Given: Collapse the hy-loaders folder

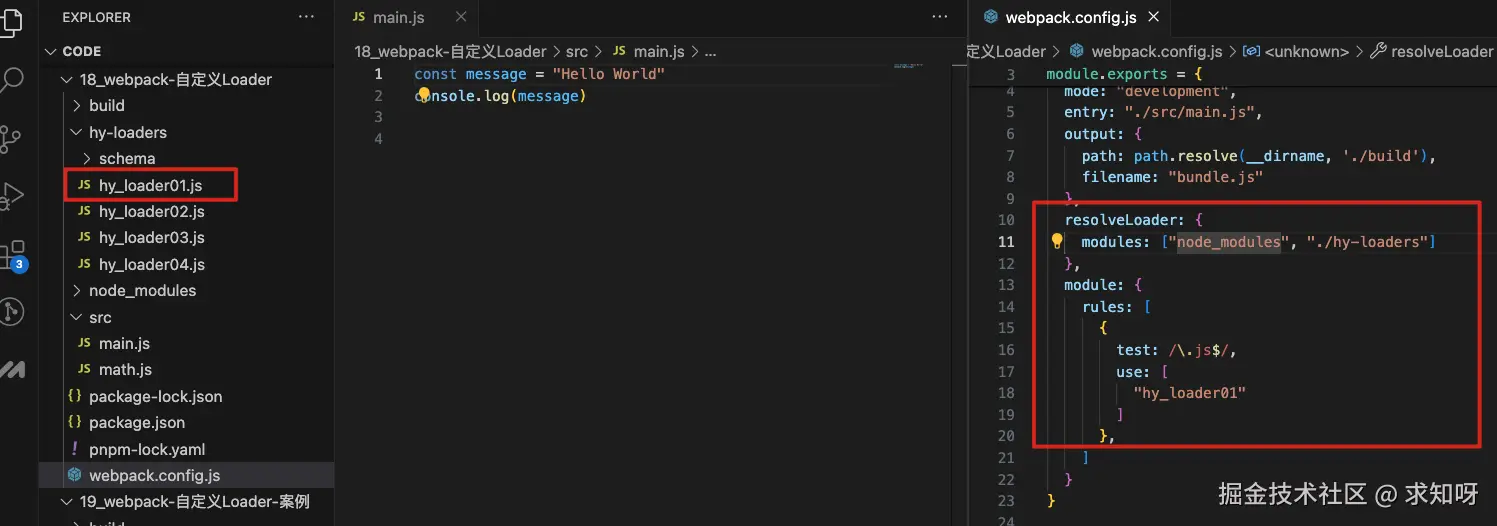Looking at the screenshot, I should [x=127, y=132].
